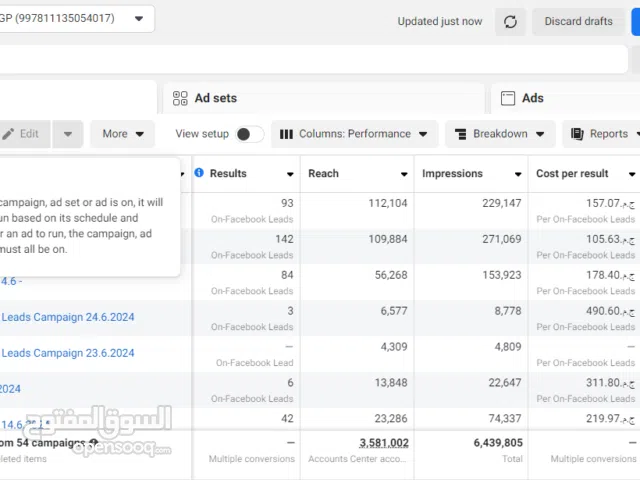
Task: Click the Columns bars icon
Action: coord(286,134)
